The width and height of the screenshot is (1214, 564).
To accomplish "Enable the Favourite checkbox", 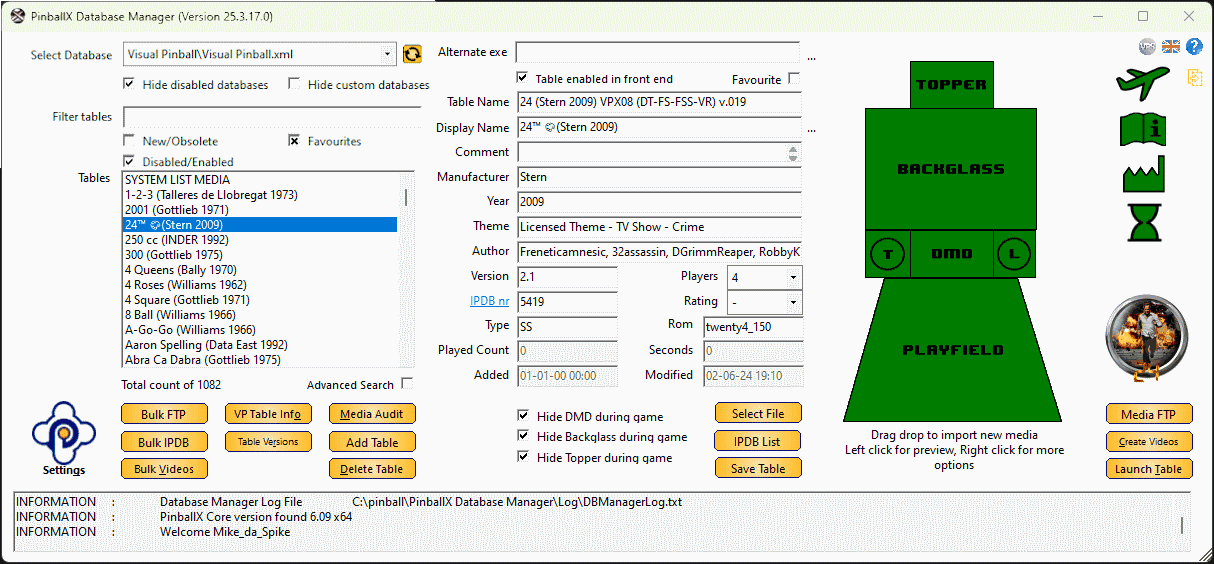I will [x=794, y=79].
